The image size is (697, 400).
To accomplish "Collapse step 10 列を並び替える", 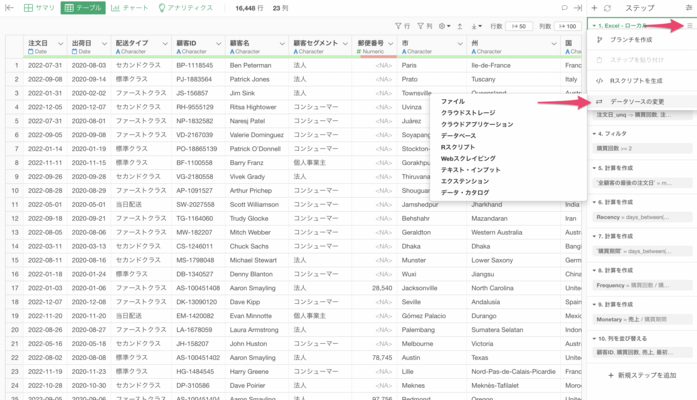I will [x=594, y=339].
